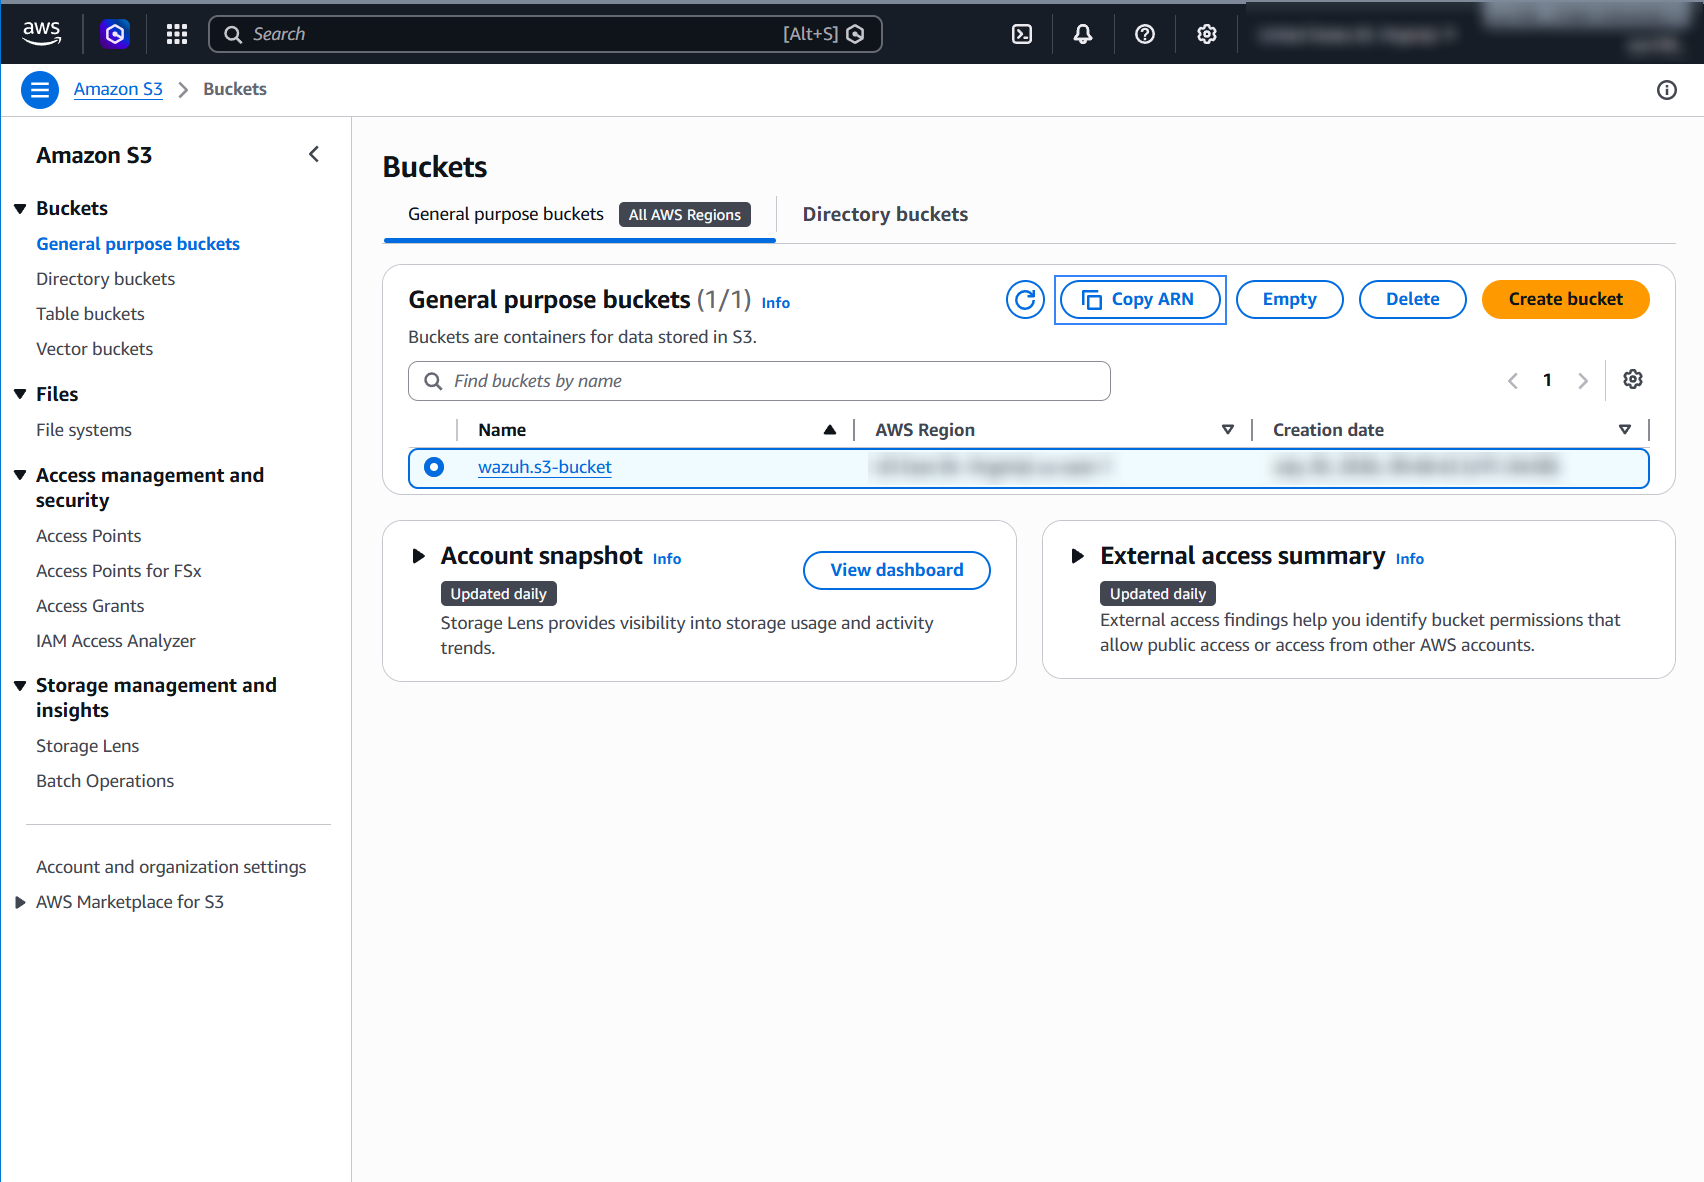
Task: Click the Amazon S3 breadcrumb link
Action: (x=118, y=89)
